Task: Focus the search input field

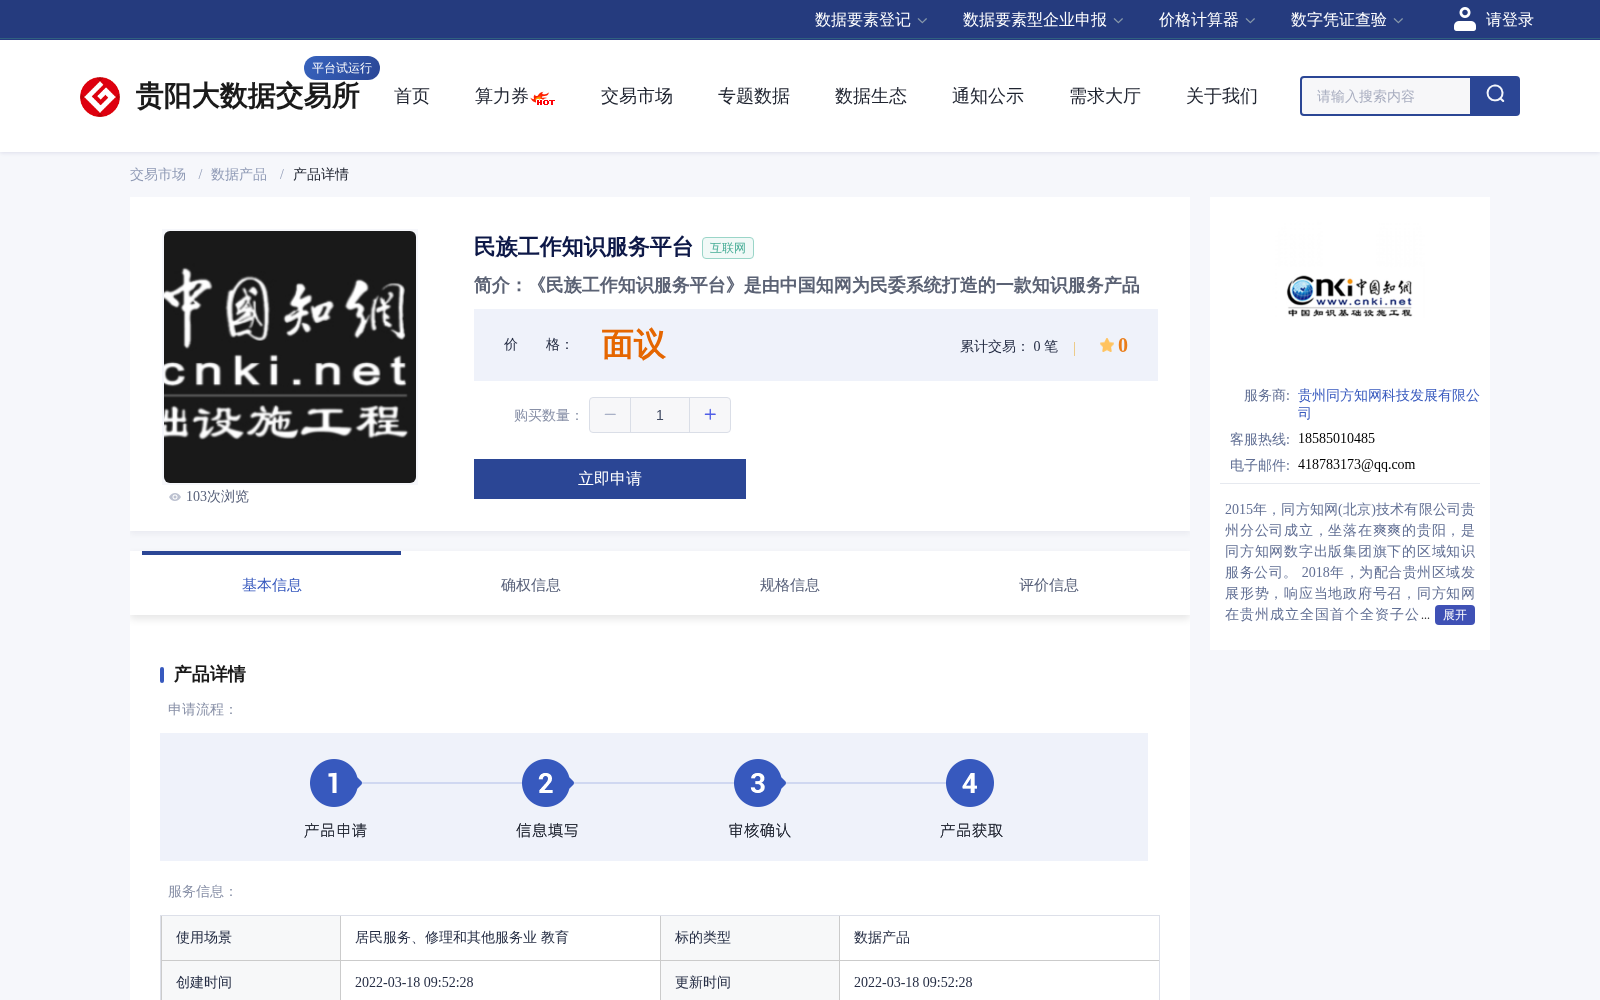Action: [1386, 96]
